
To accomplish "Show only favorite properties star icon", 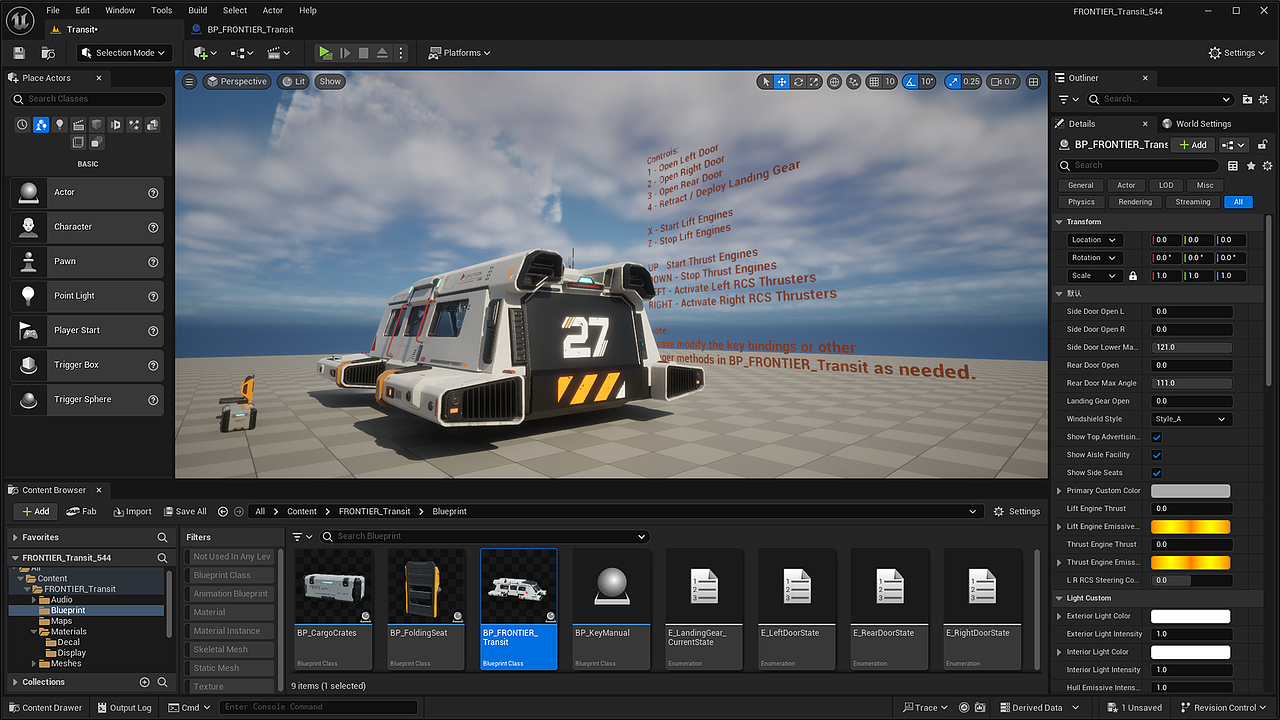I will tap(1251, 166).
